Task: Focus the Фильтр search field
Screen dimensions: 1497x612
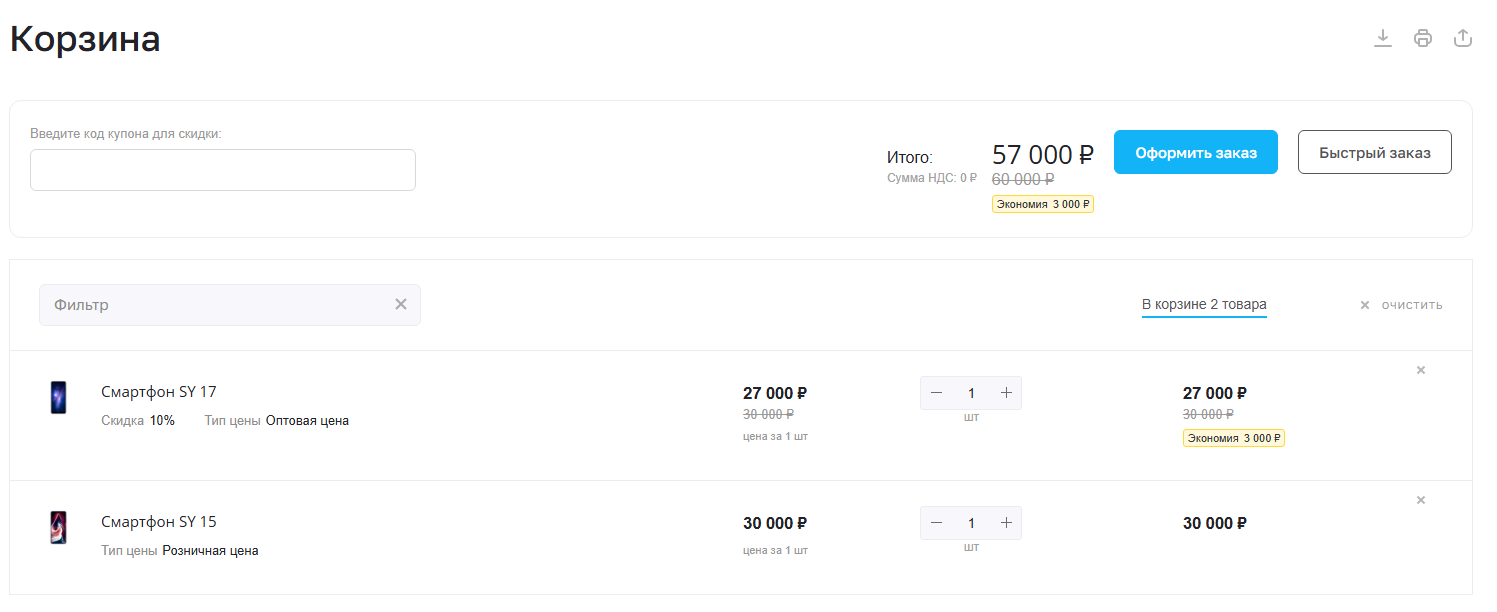Action: pos(230,305)
